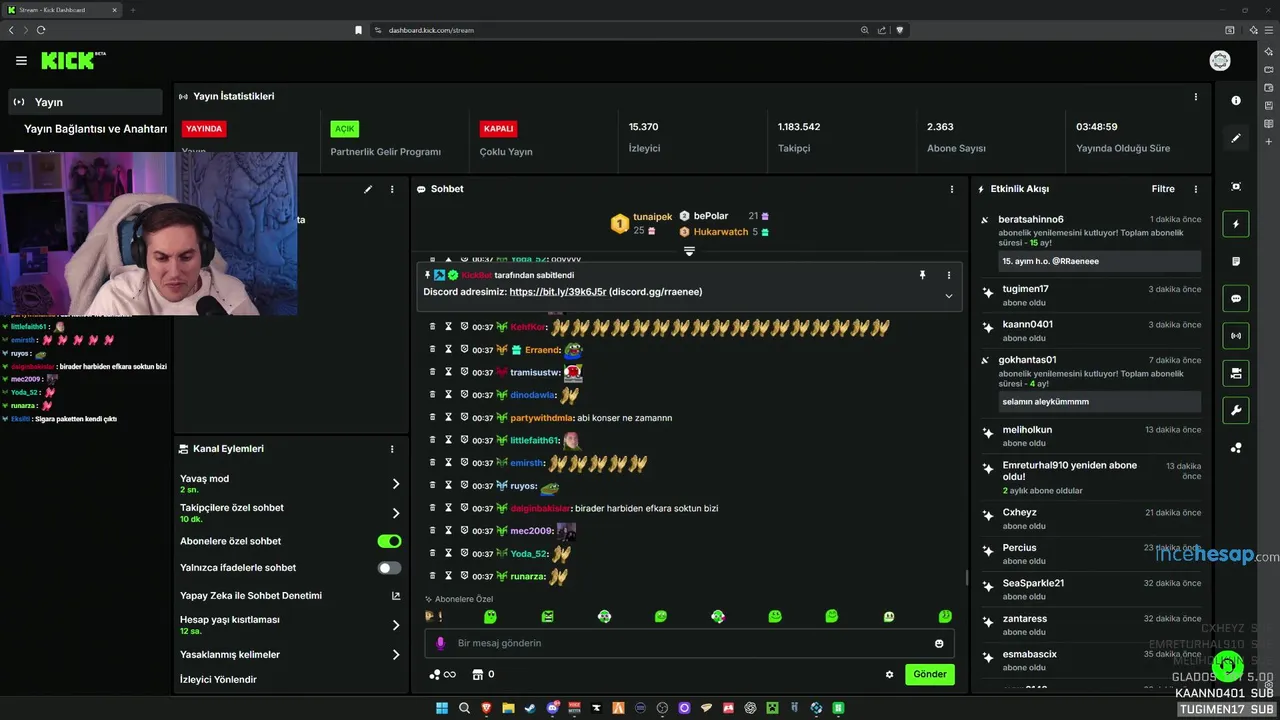The image size is (1280, 720).
Task: Click the browser reload button
Action: 41,30
